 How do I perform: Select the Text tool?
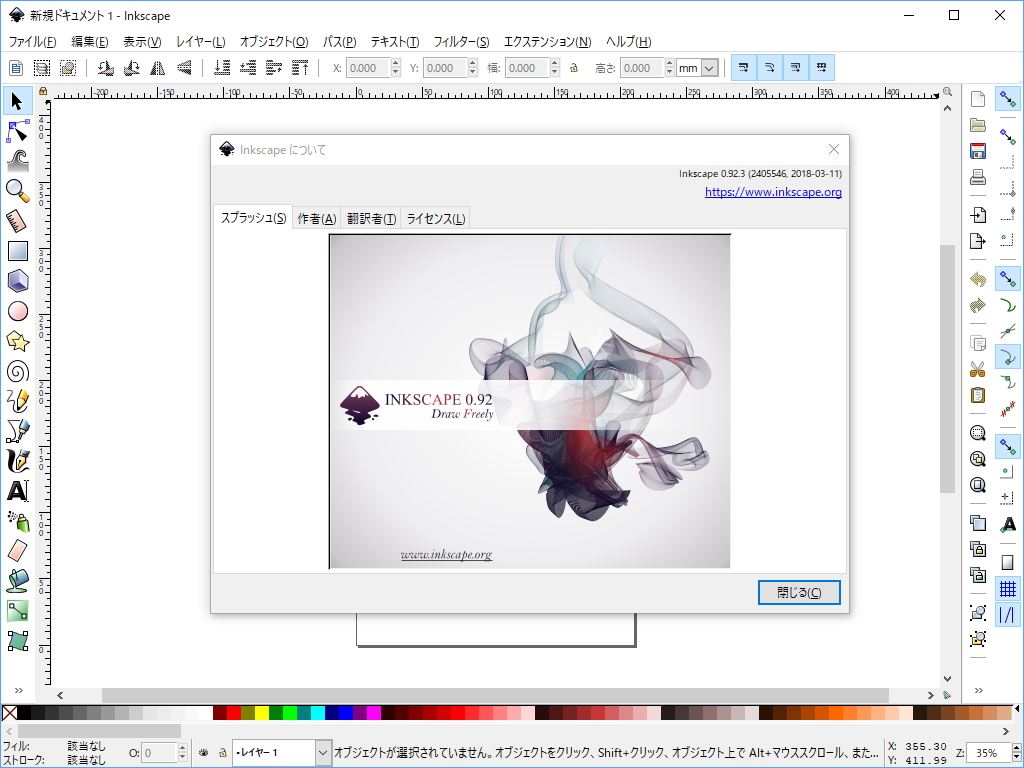pos(16,492)
